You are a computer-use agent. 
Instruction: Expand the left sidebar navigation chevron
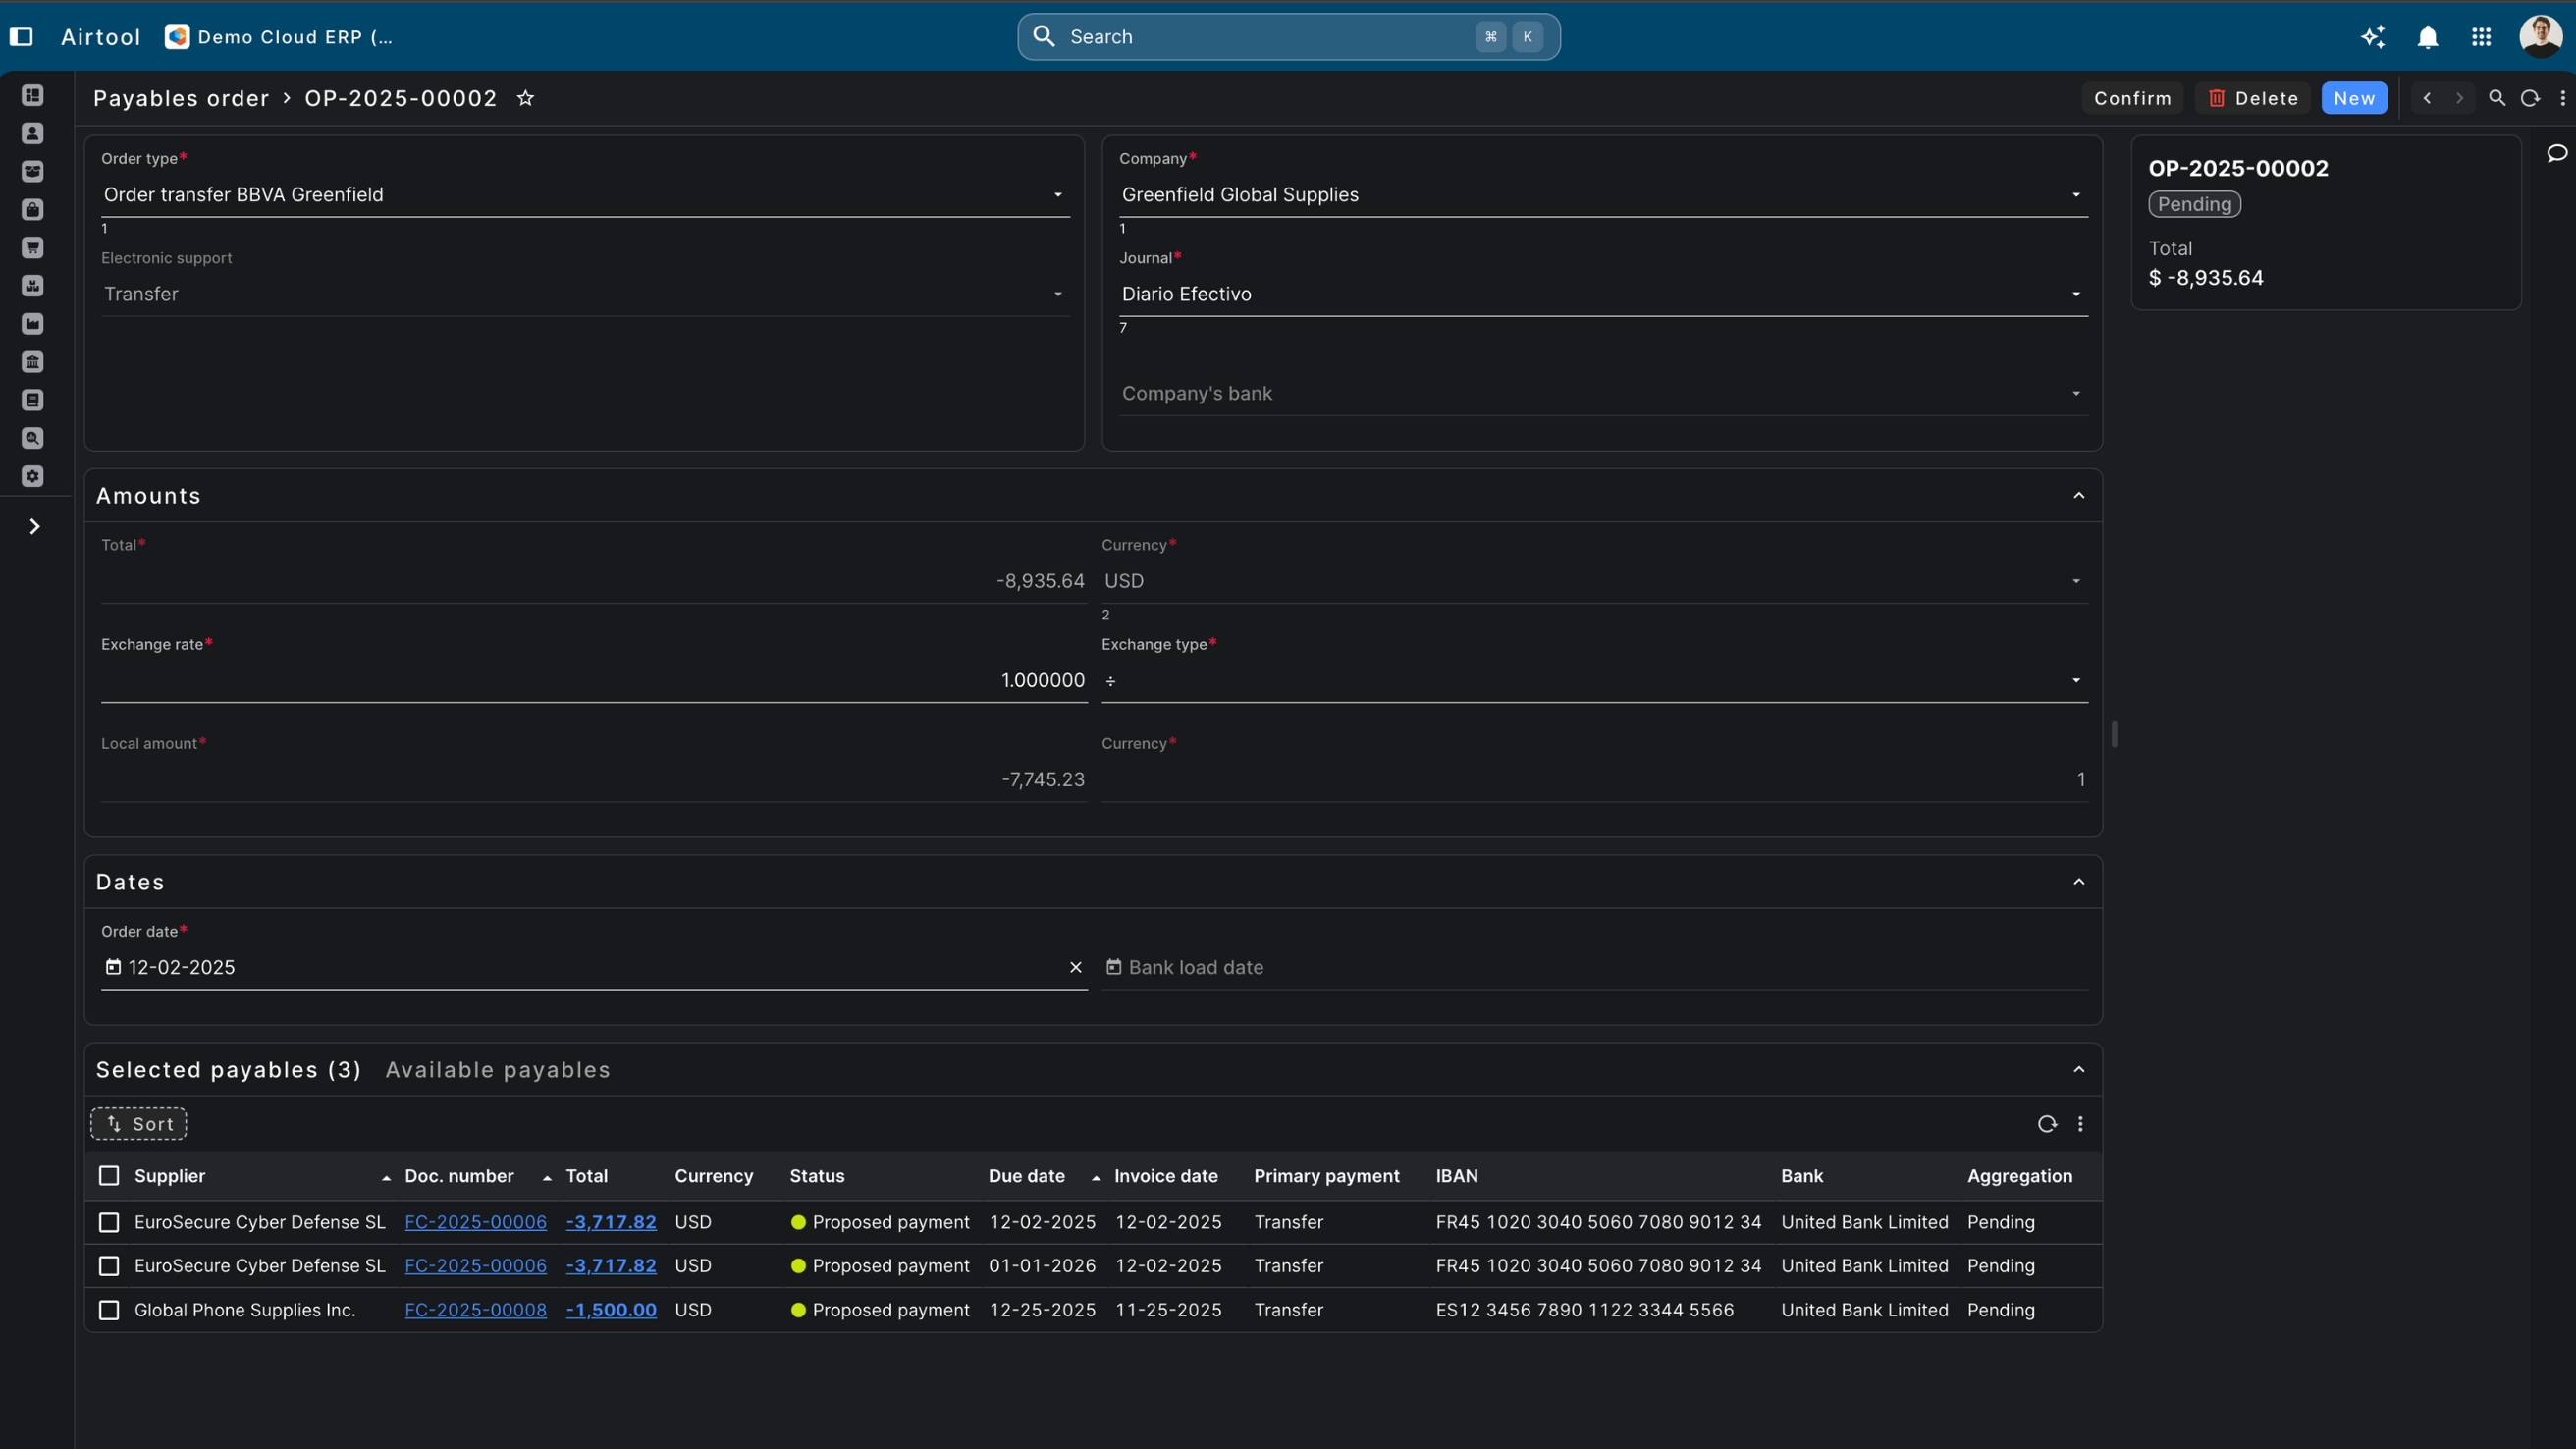coord(34,526)
